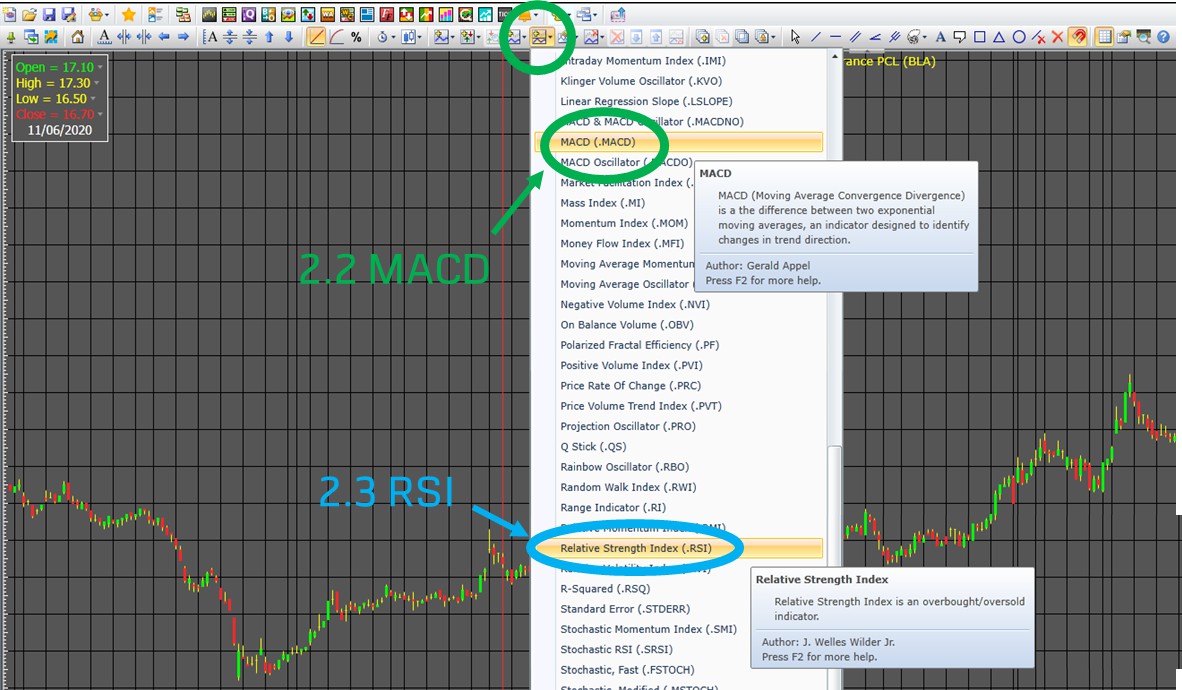1182x690 pixels.
Task: Select MACD (.MACD) from the indicator list
Action: 597,142
